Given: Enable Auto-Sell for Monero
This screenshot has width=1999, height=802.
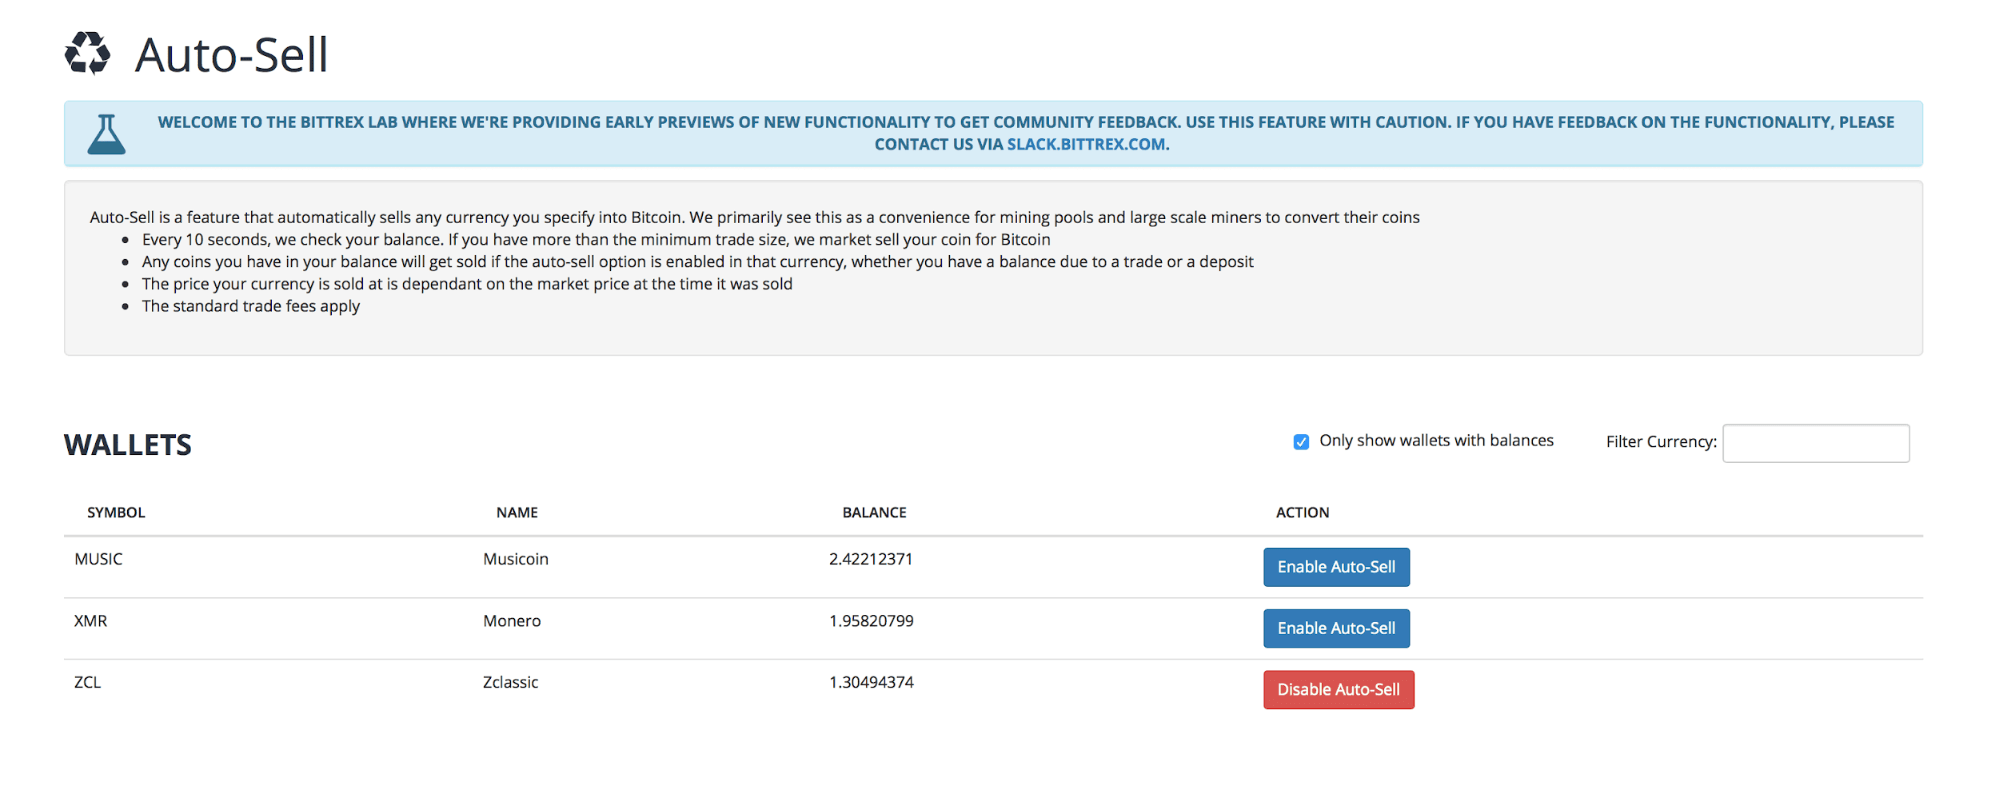Looking at the screenshot, I should coord(1336,628).
